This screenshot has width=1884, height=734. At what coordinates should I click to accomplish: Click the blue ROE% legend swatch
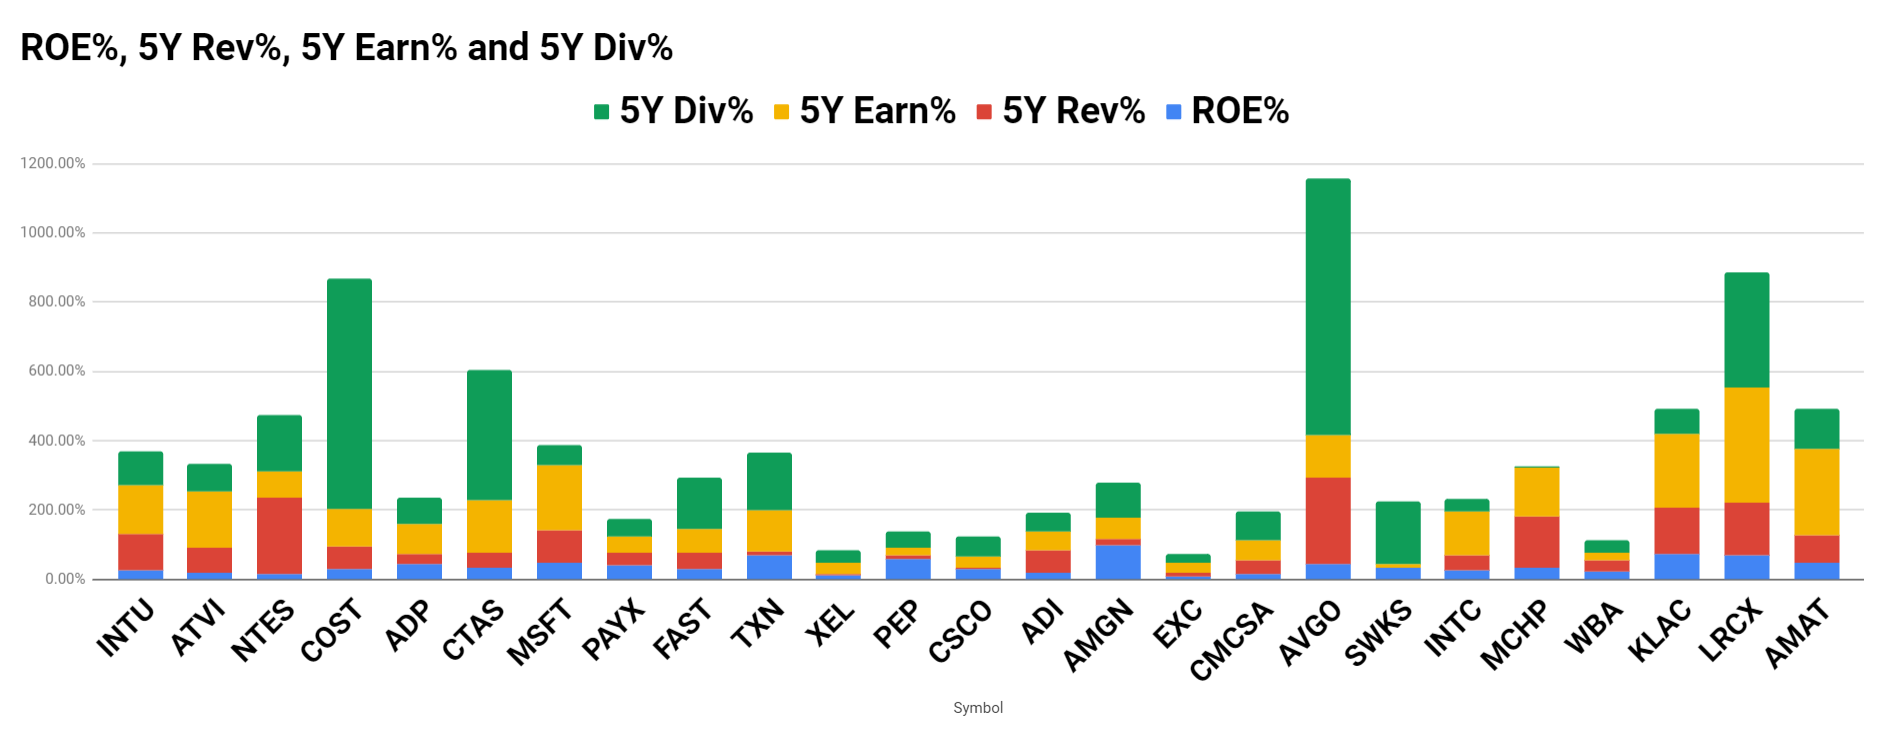click(1174, 112)
